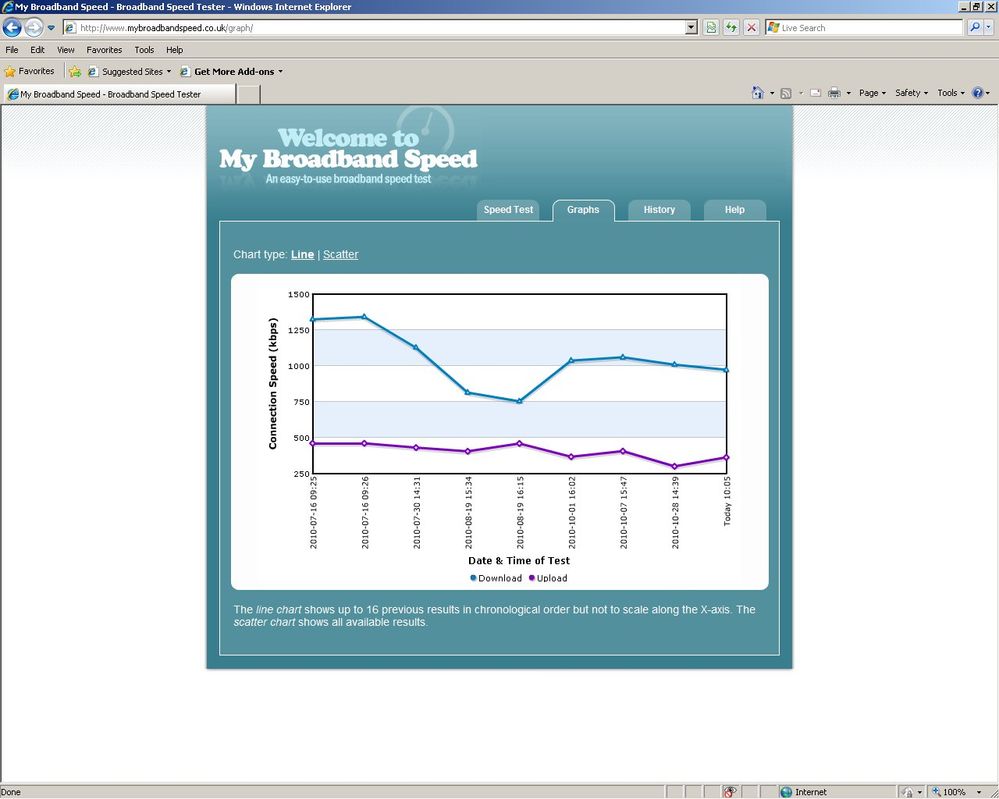Switch to the History tab
This screenshot has height=799, width=999.
click(x=659, y=210)
